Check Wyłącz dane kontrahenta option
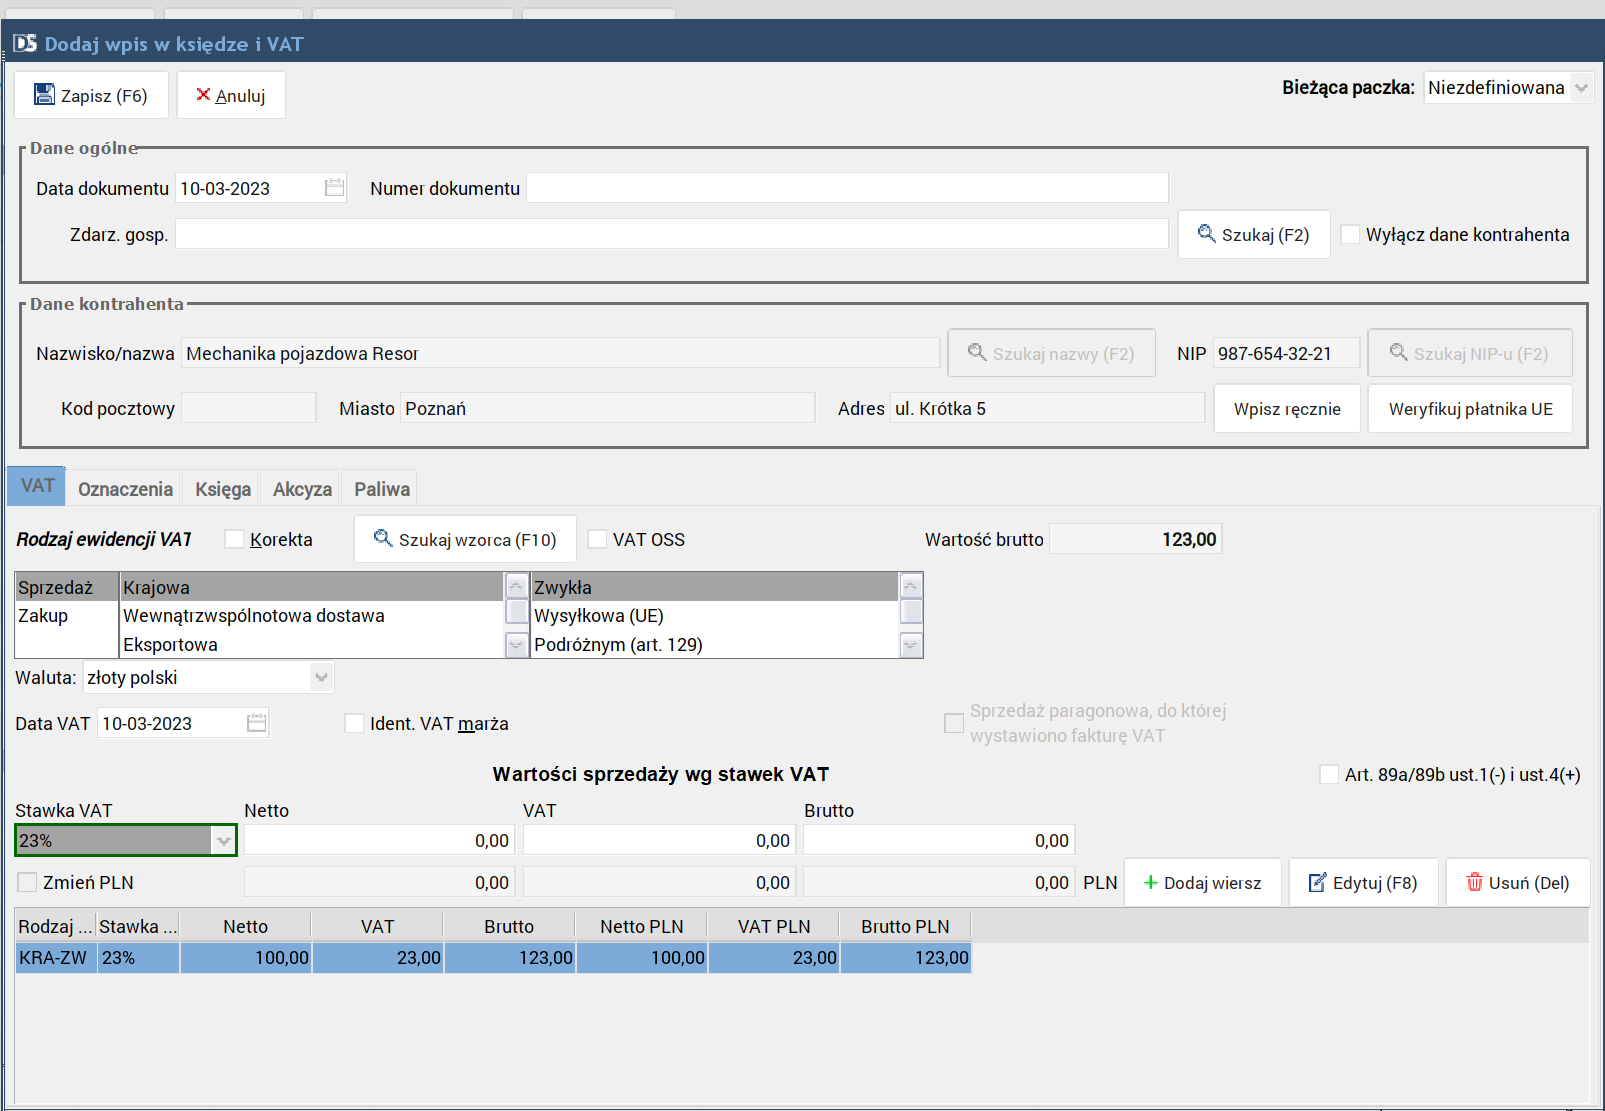 click(x=1350, y=235)
